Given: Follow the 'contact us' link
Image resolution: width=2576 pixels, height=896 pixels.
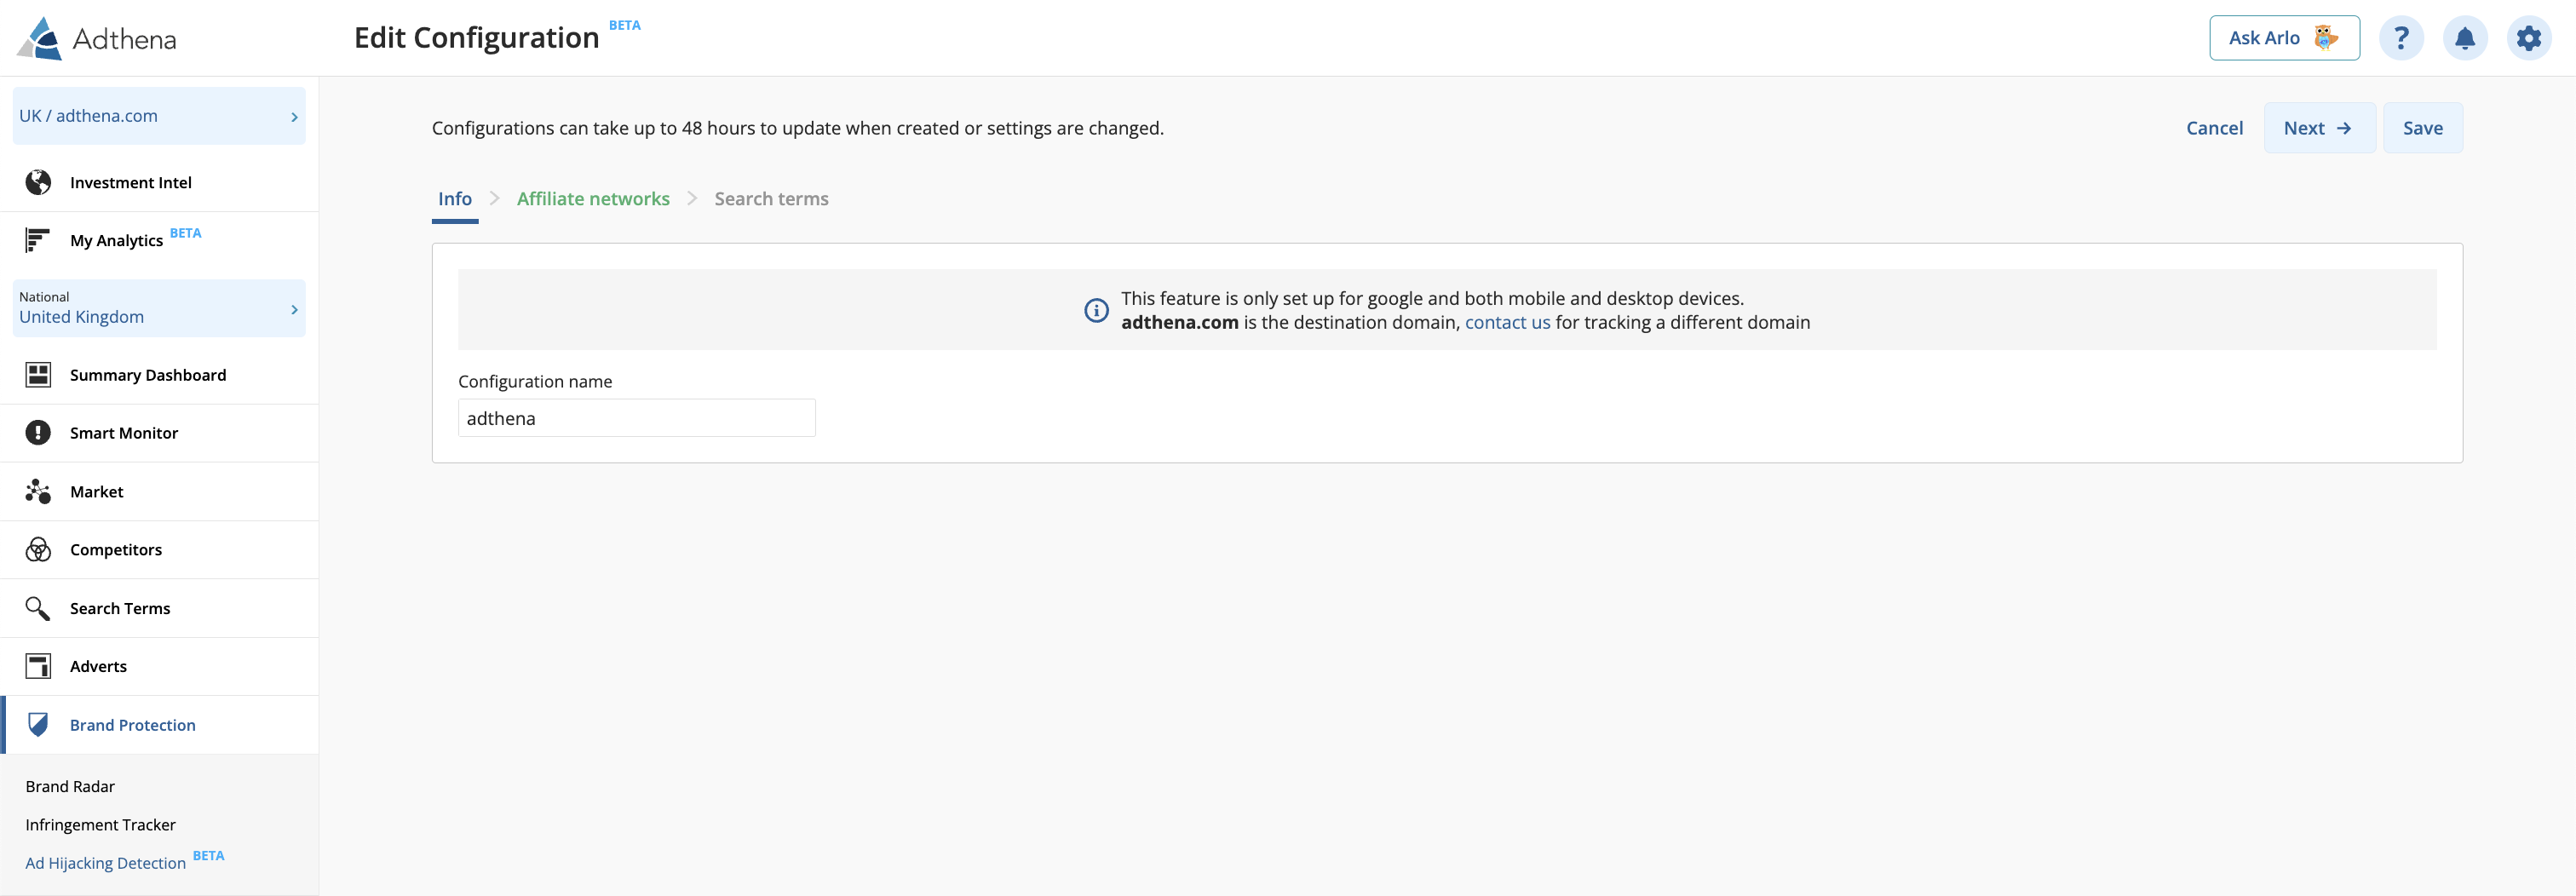Looking at the screenshot, I should [x=1507, y=322].
